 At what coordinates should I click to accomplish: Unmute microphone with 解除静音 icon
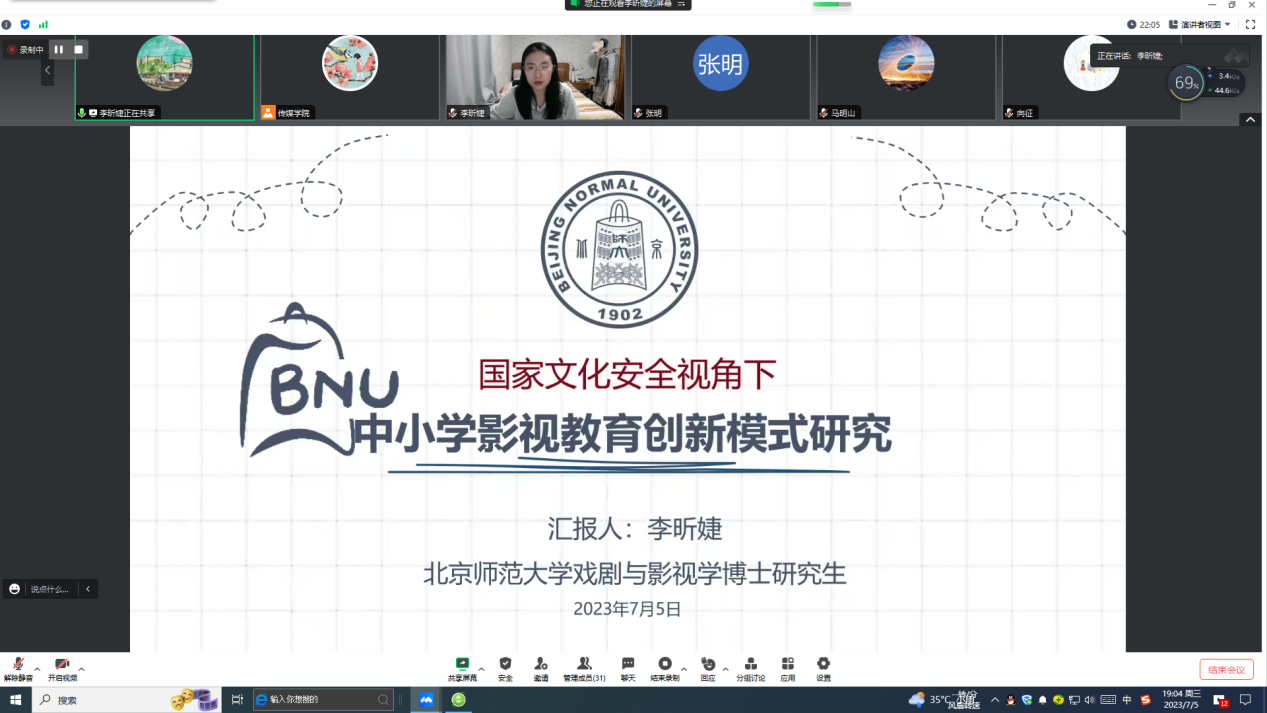18,668
